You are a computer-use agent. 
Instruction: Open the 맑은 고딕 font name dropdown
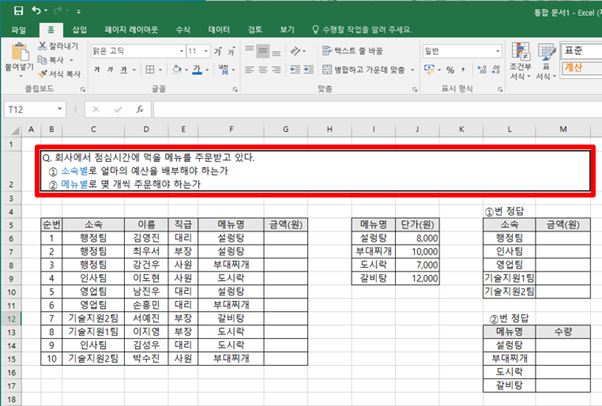182,51
